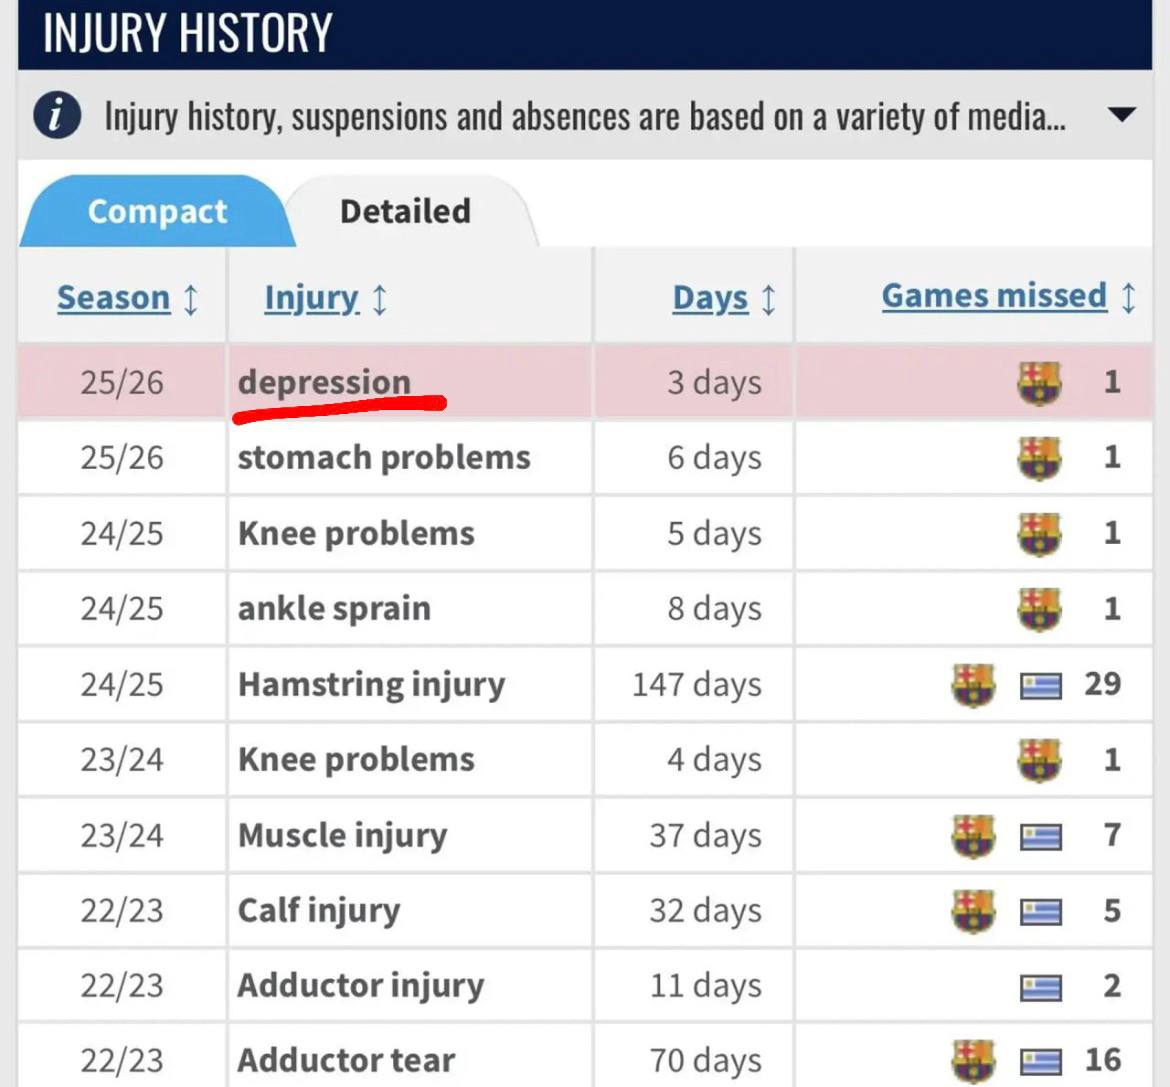Click Barcelona crest in depression row
The image size is (1170, 1087).
[x=1039, y=382]
